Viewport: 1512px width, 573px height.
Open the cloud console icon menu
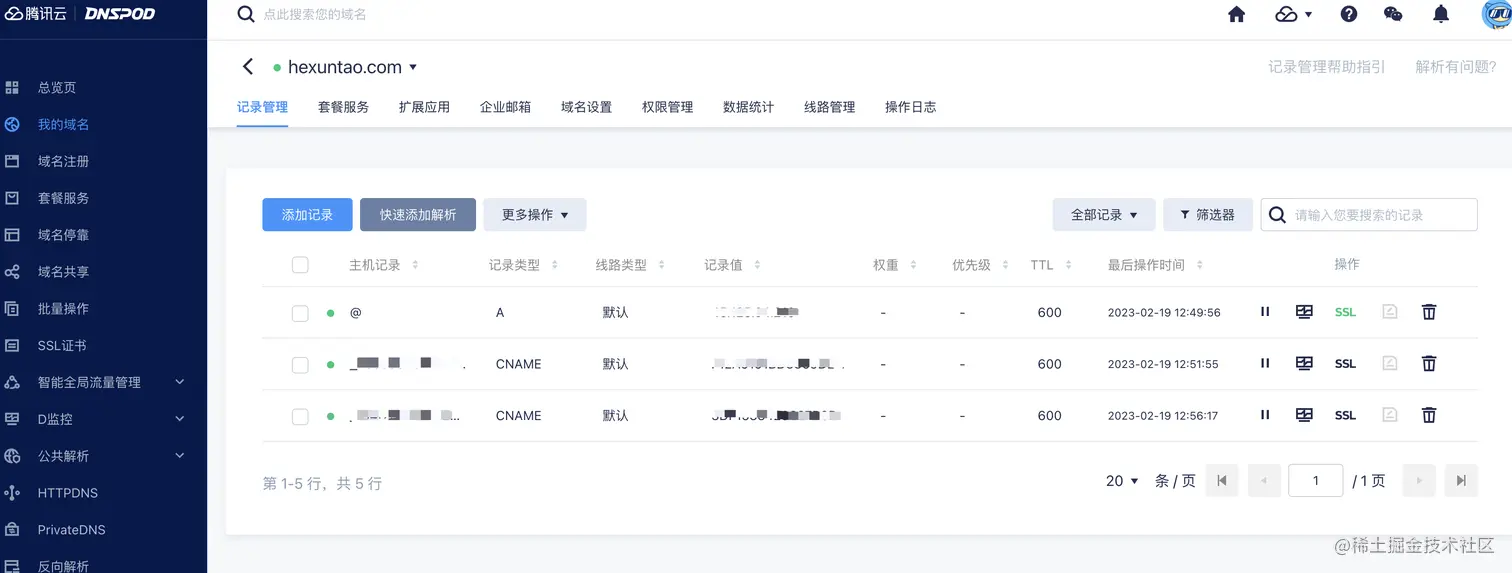pos(1294,14)
